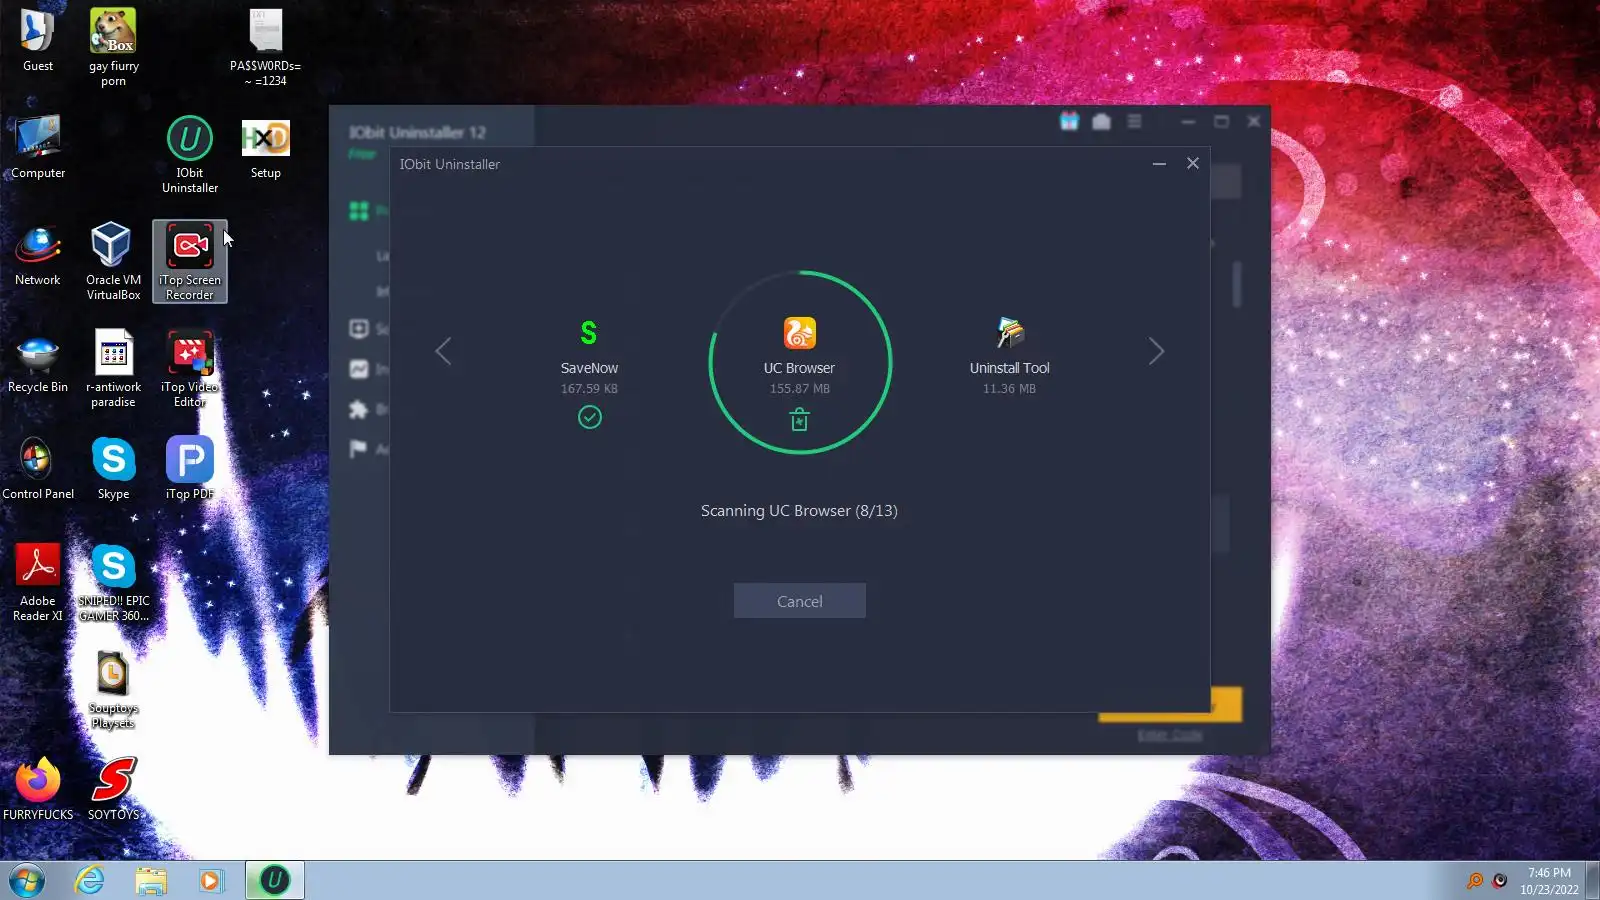Open the gift icon in IObit Uninstaller 12 title bar
1600x900 pixels.
click(x=1069, y=121)
